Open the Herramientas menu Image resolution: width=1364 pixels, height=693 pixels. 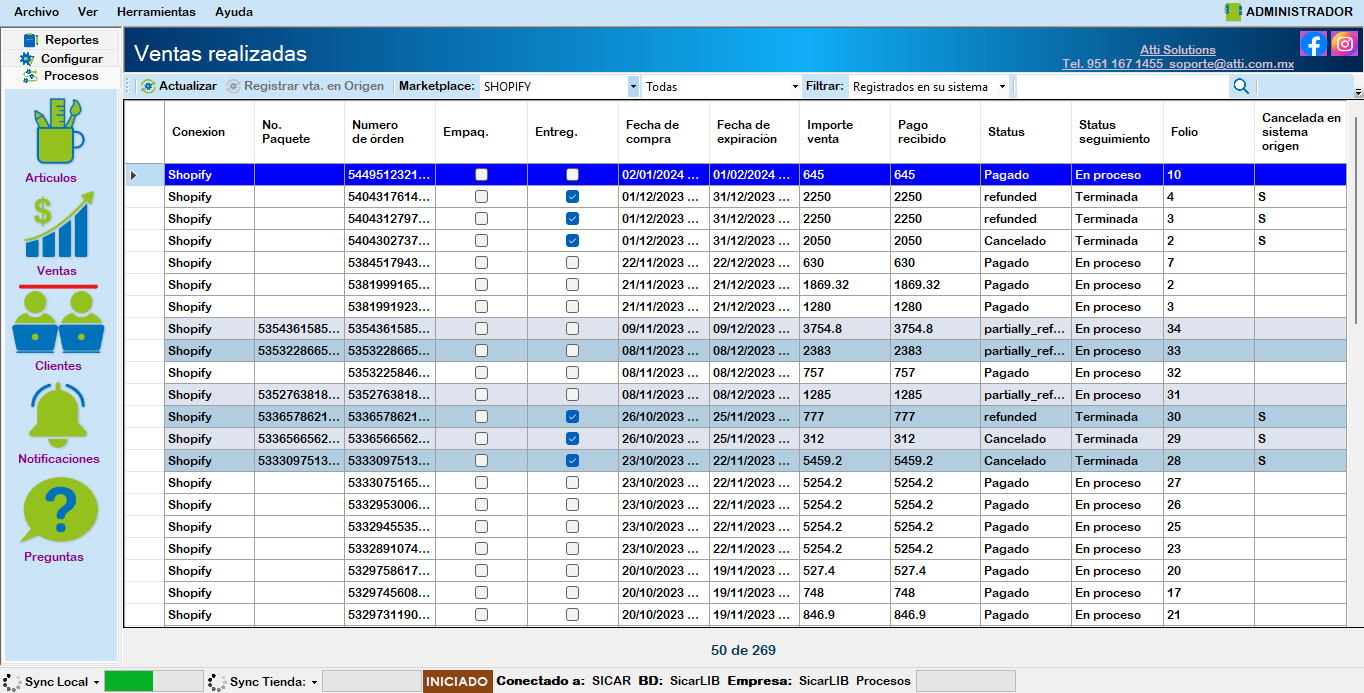point(156,12)
